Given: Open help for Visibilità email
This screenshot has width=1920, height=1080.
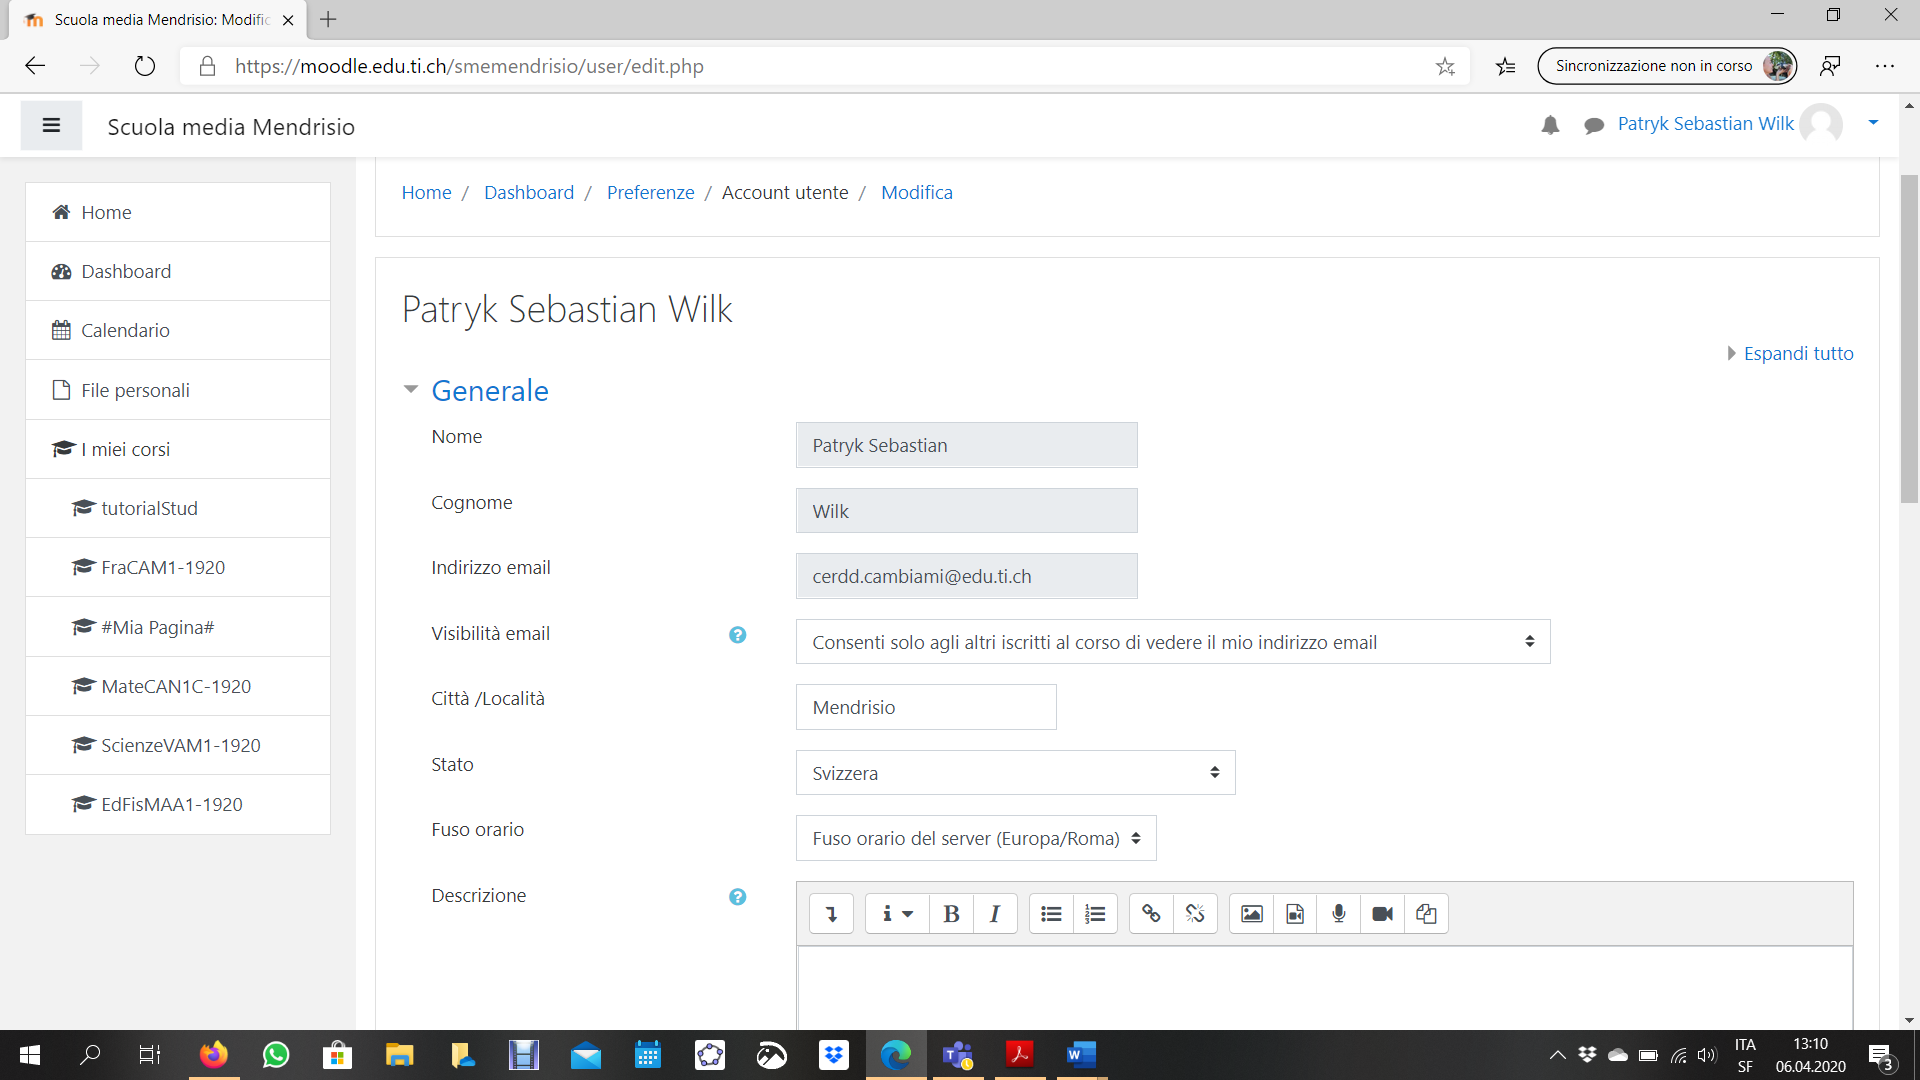Looking at the screenshot, I should click(737, 635).
